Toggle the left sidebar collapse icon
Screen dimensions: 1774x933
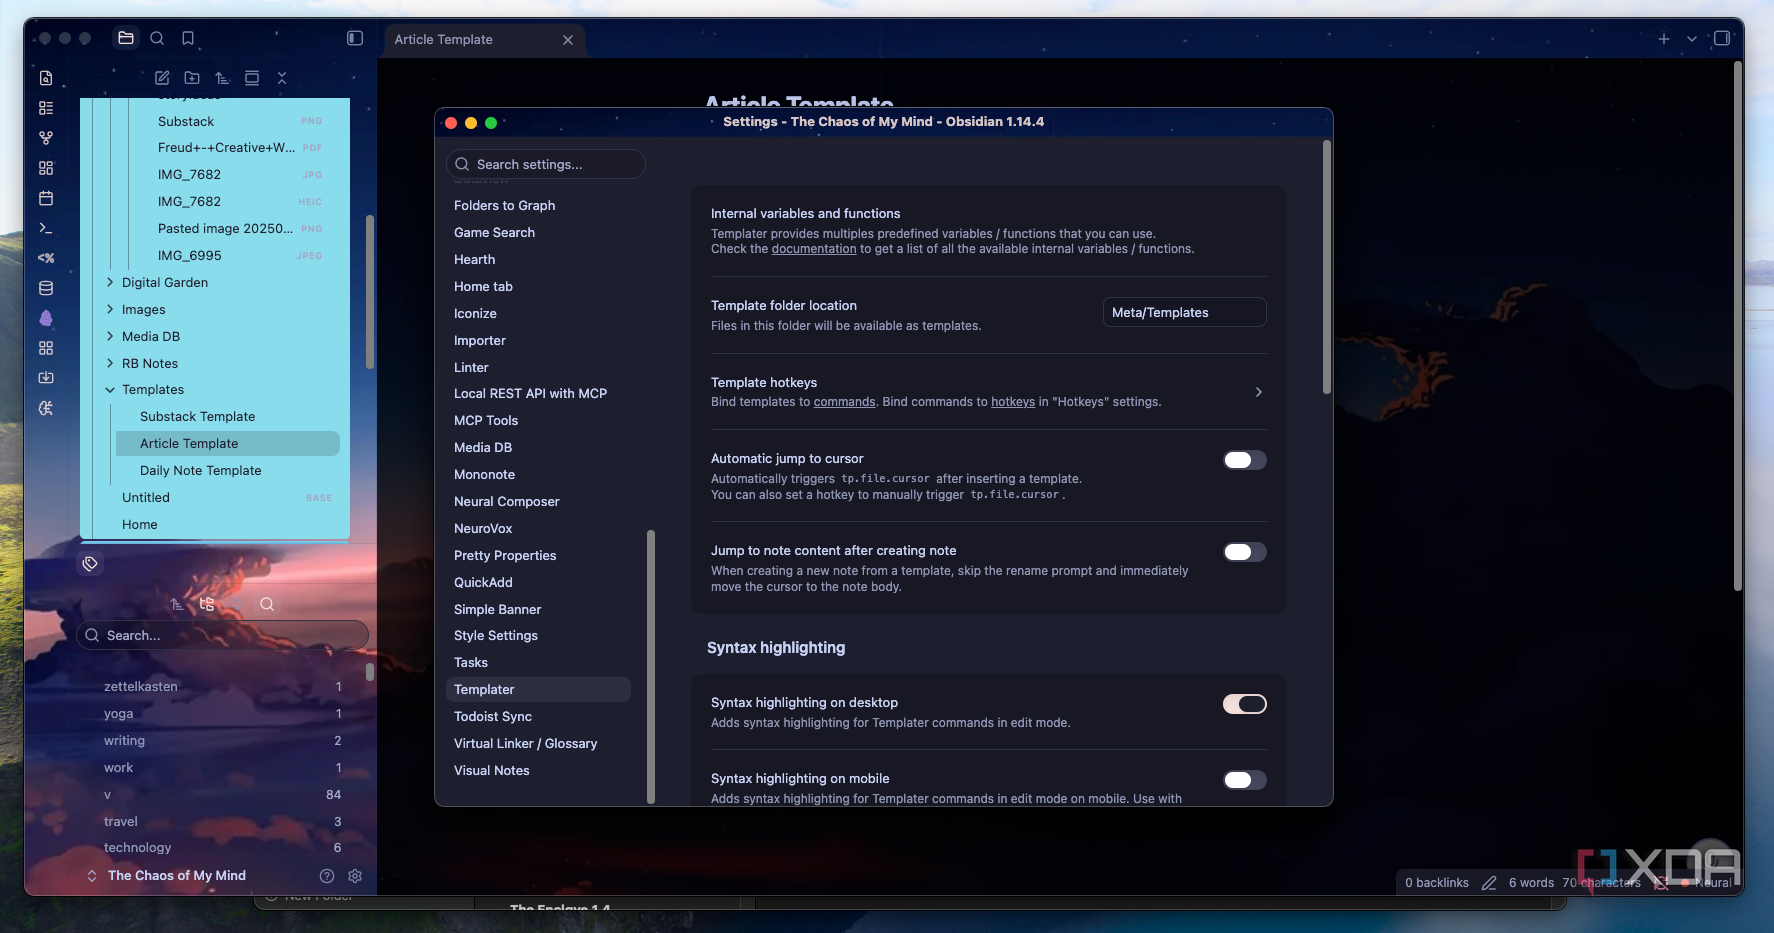click(355, 38)
